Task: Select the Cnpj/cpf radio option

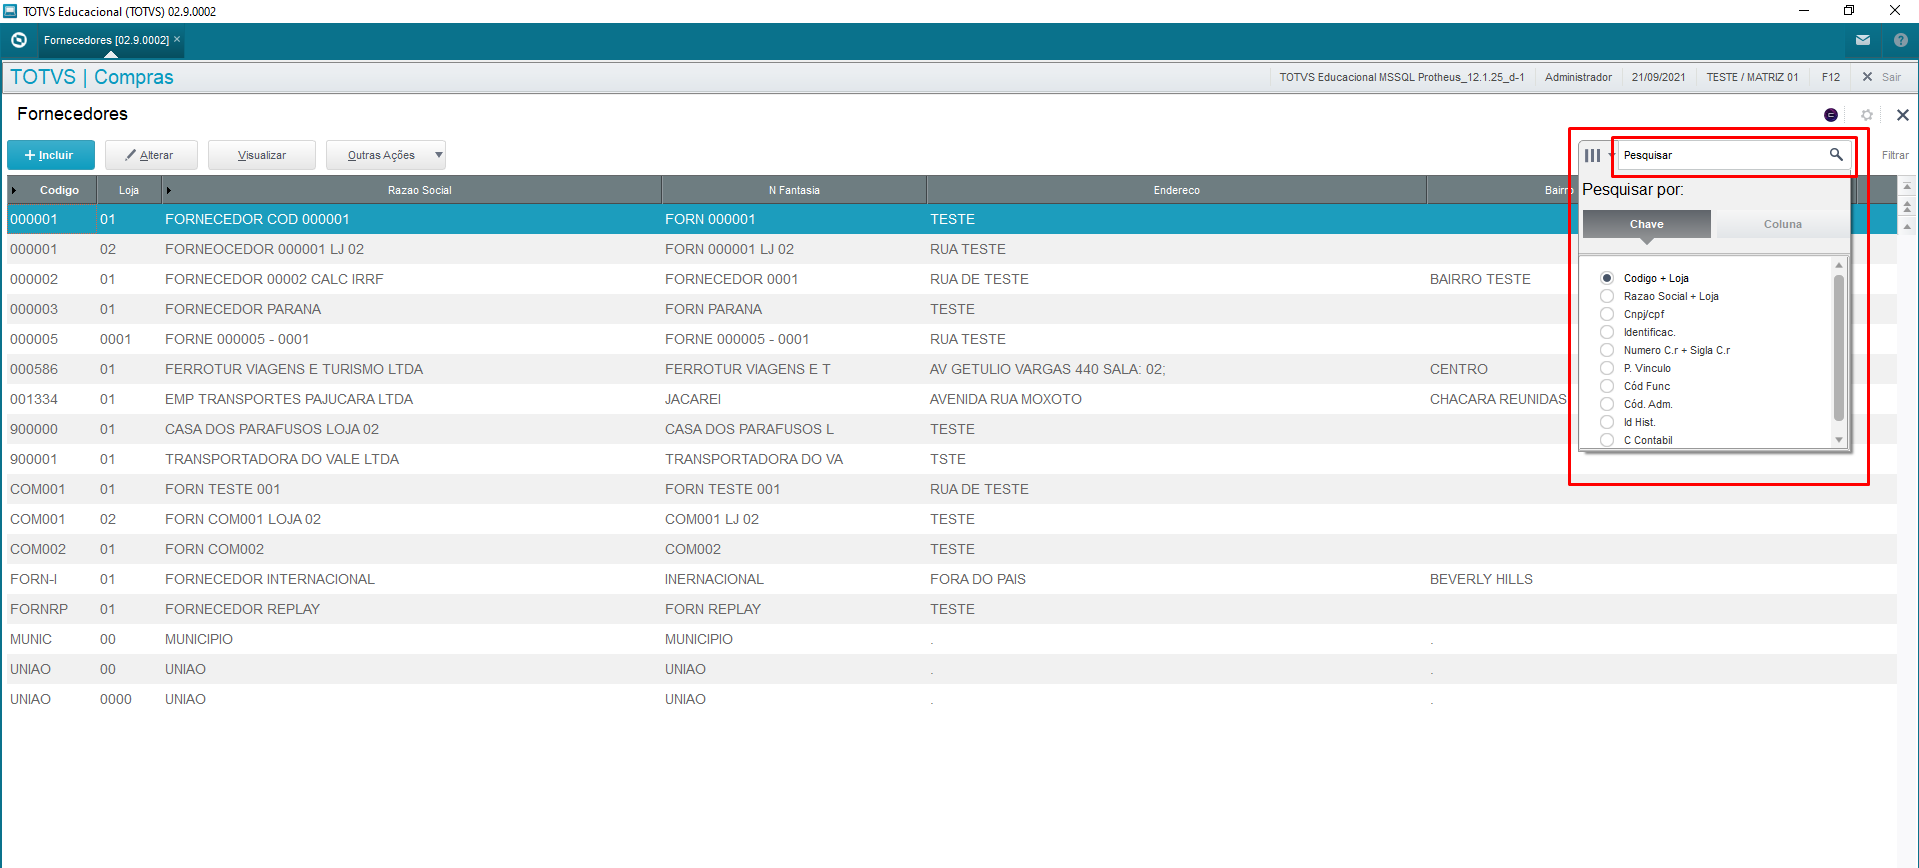Action: tap(1607, 314)
